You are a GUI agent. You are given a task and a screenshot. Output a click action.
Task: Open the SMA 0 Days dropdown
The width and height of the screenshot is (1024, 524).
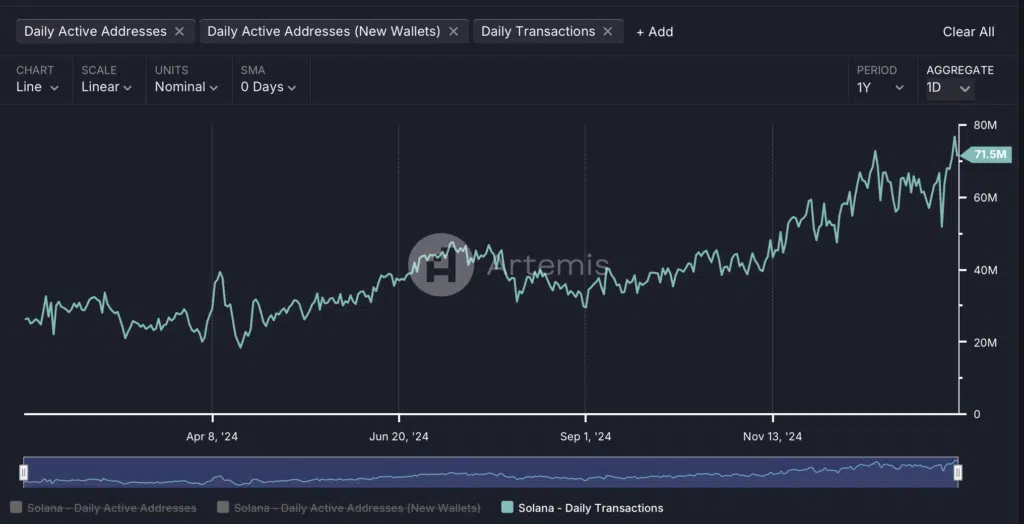click(x=268, y=87)
